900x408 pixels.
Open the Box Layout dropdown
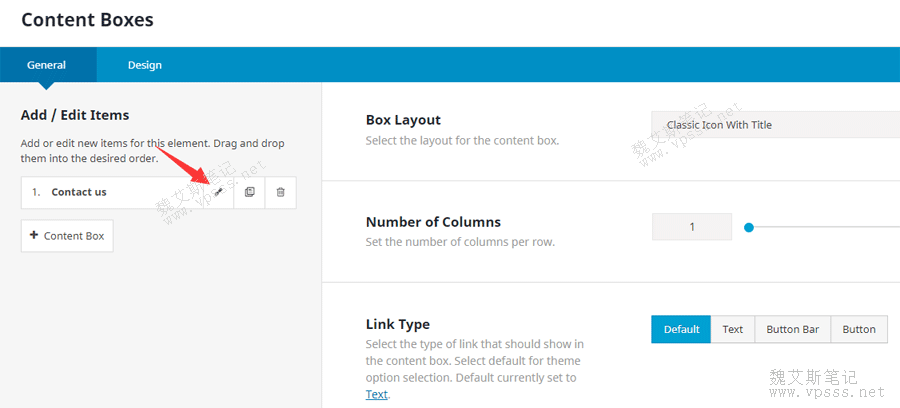775,125
